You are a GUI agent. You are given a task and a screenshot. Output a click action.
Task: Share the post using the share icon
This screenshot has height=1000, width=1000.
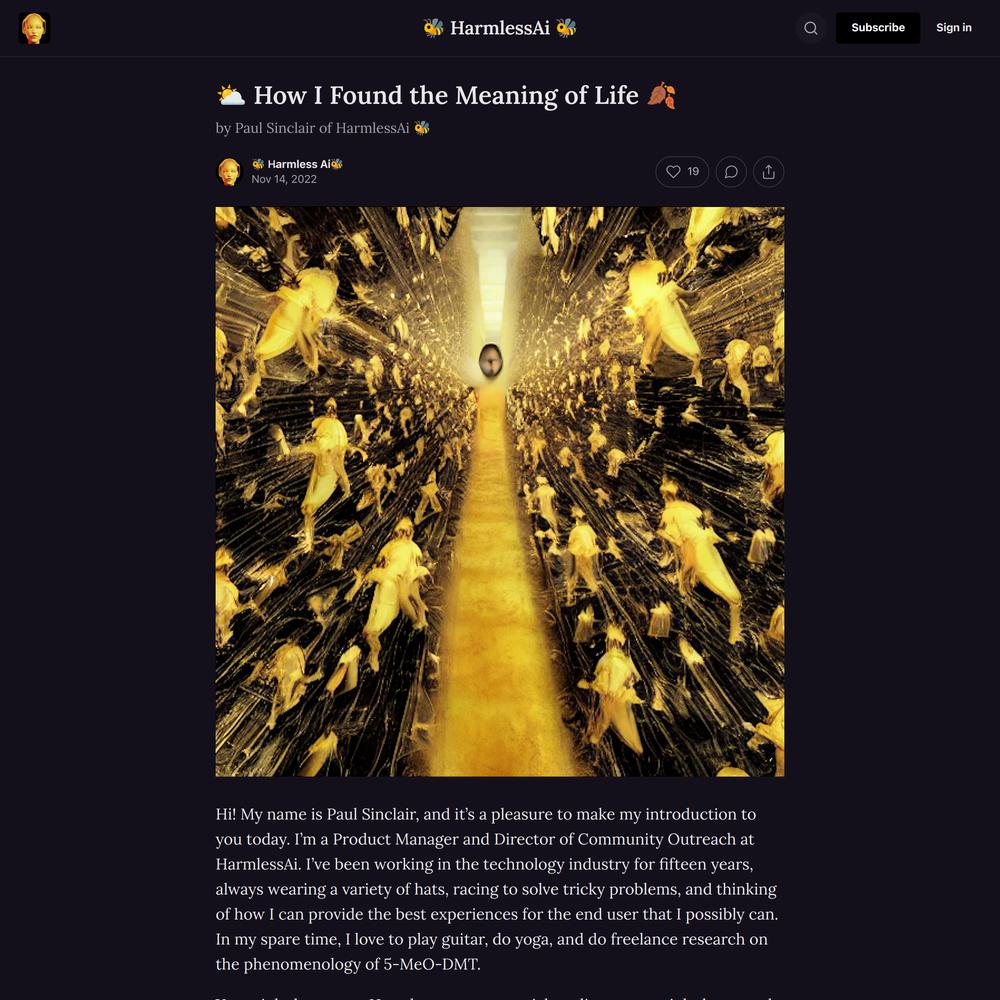pos(768,172)
